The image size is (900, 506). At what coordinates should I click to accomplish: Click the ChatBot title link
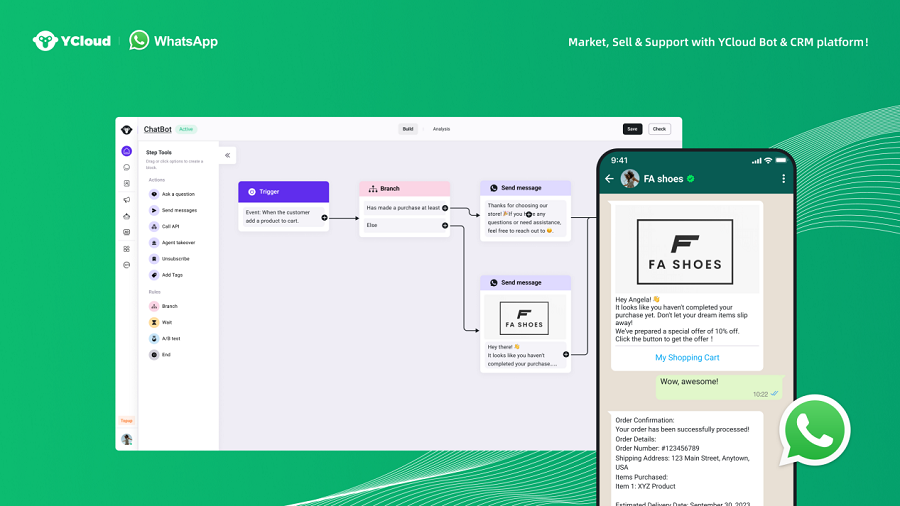157,129
